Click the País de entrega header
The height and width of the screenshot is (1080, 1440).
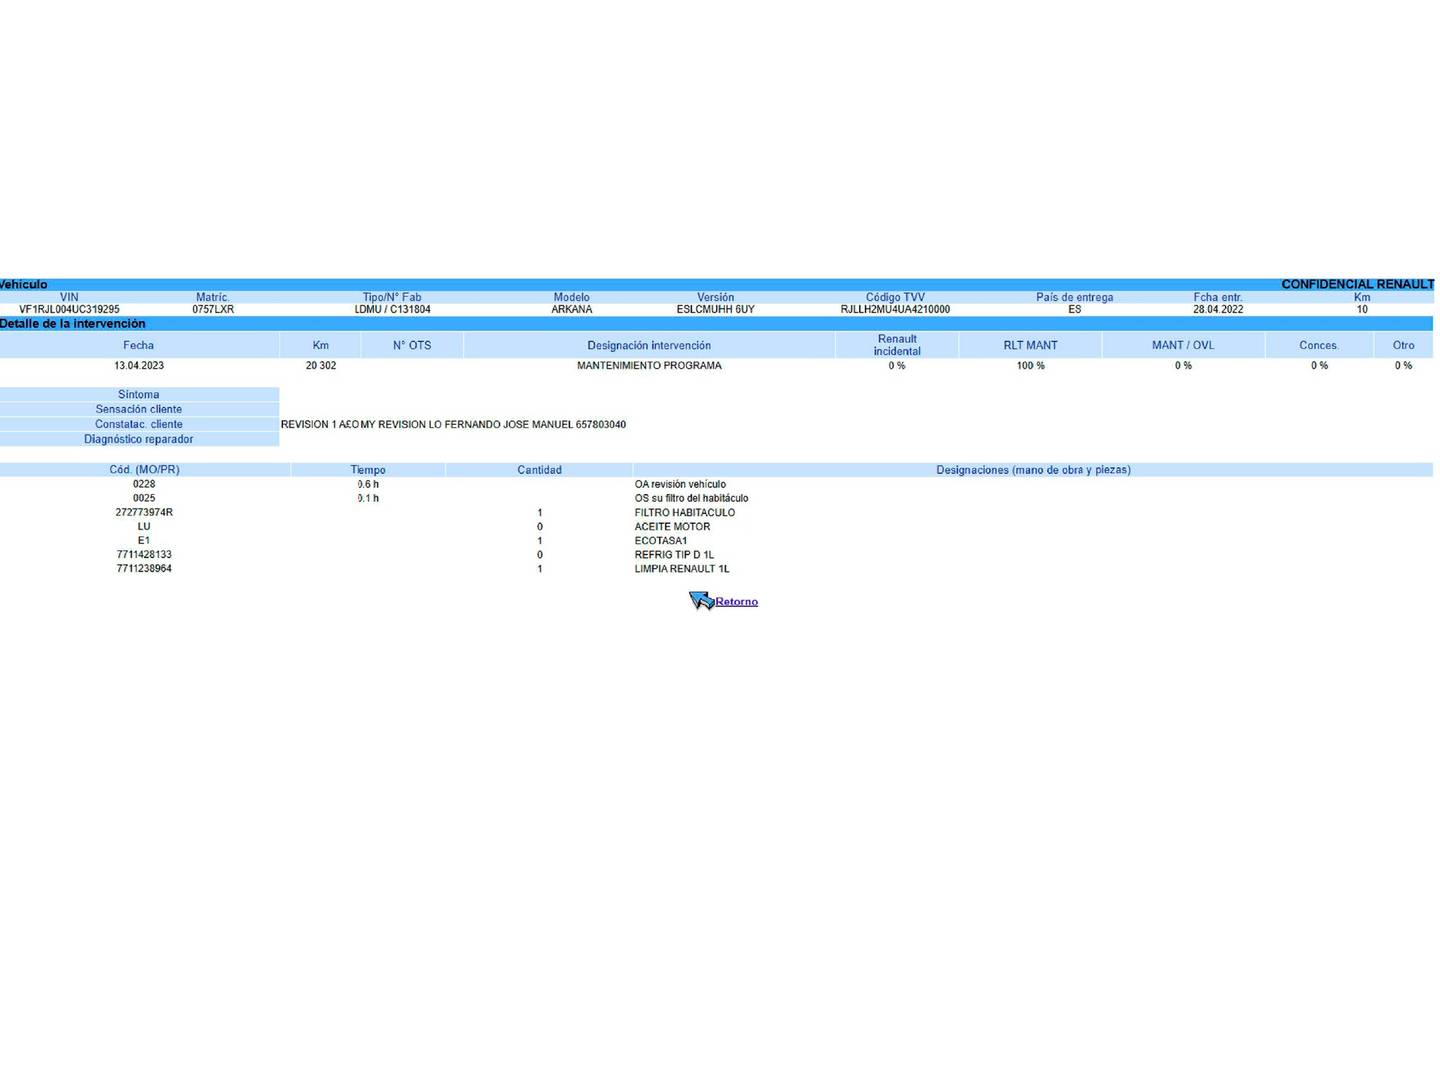click(1075, 297)
